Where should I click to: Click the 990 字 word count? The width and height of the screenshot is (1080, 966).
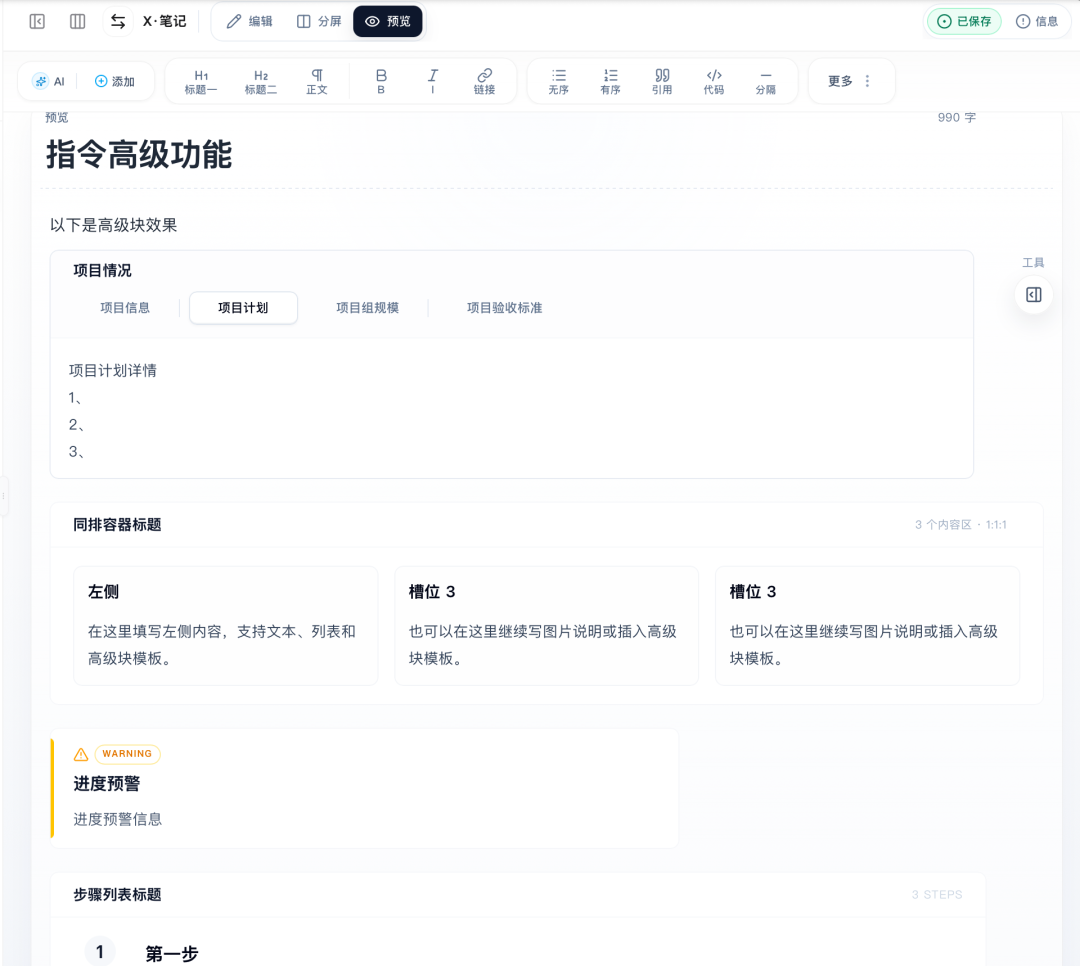point(957,118)
